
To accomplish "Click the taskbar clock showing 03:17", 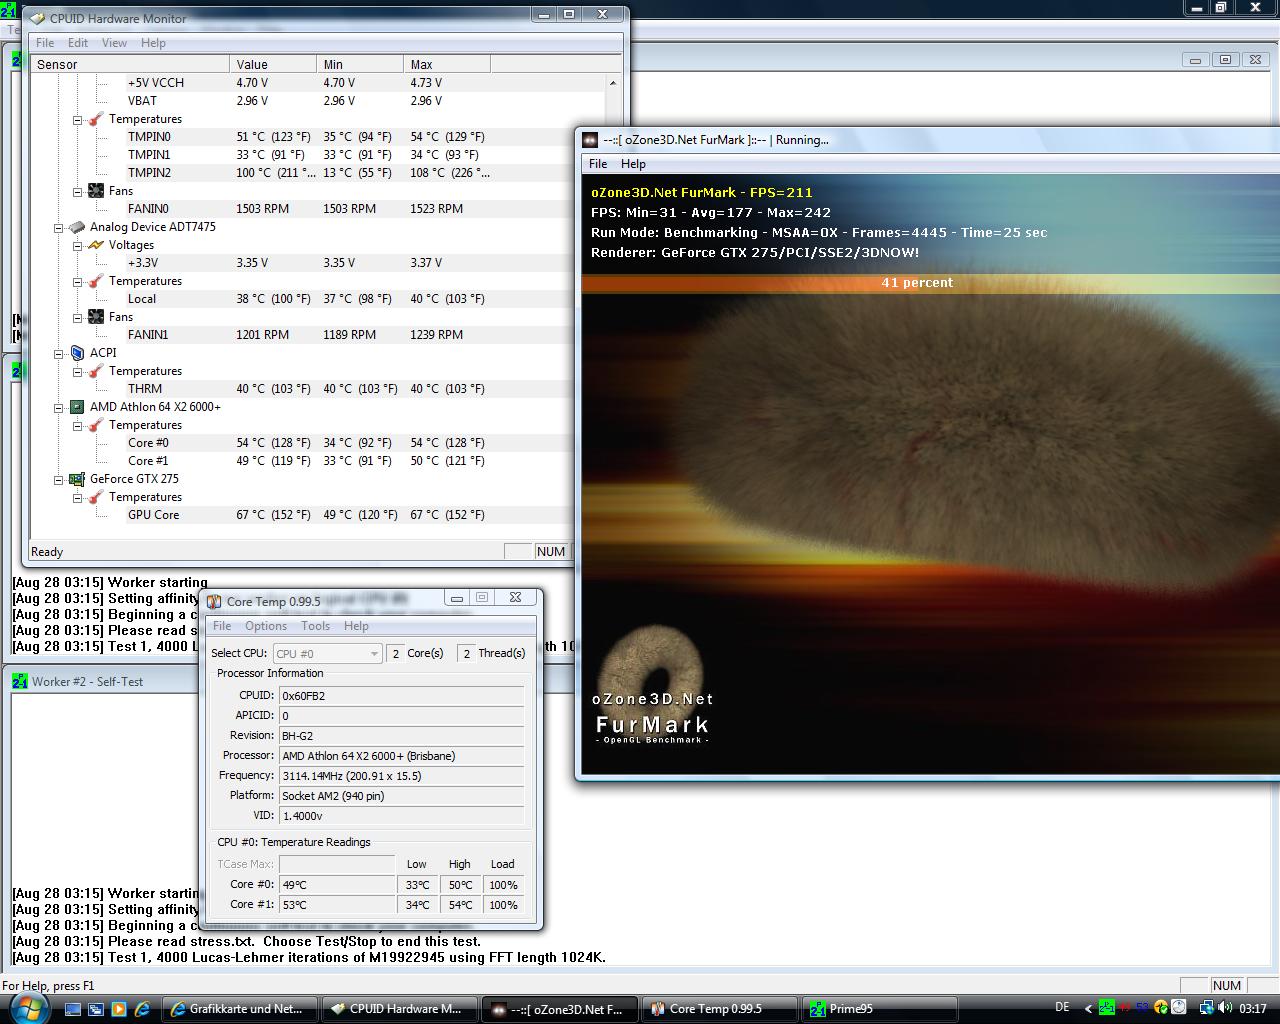I will coord(1253,1009).
